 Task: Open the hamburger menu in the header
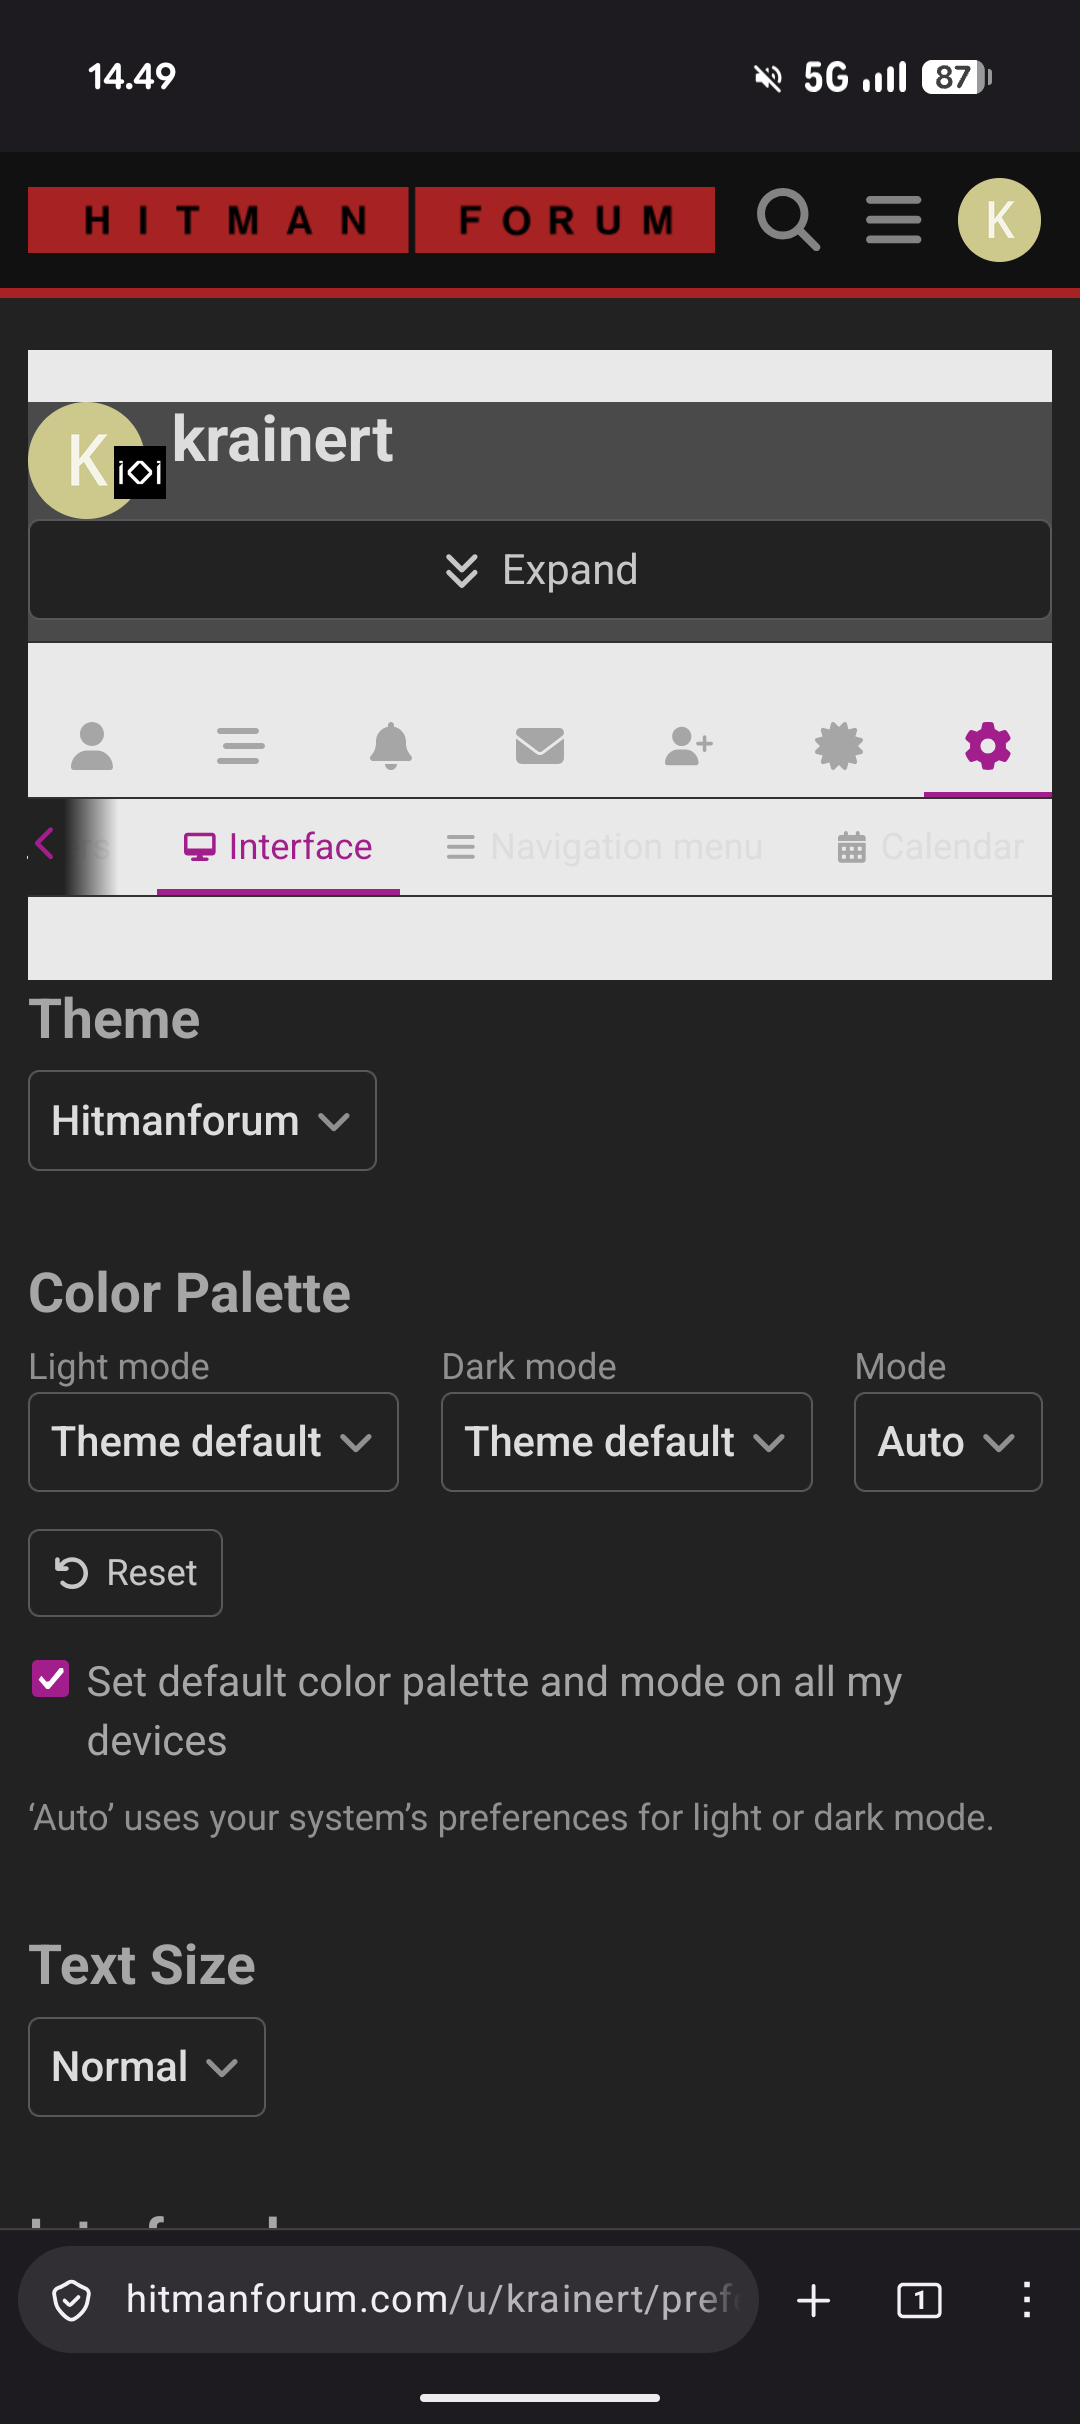[894, 220]
